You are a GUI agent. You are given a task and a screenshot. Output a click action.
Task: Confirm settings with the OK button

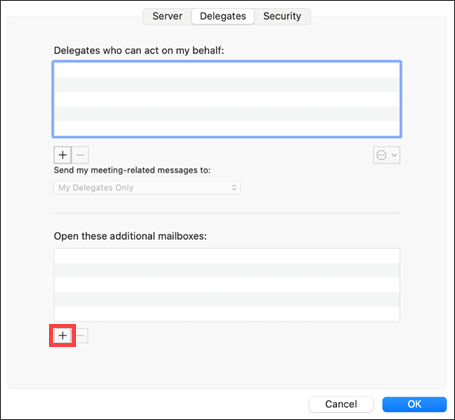[414, 404]
